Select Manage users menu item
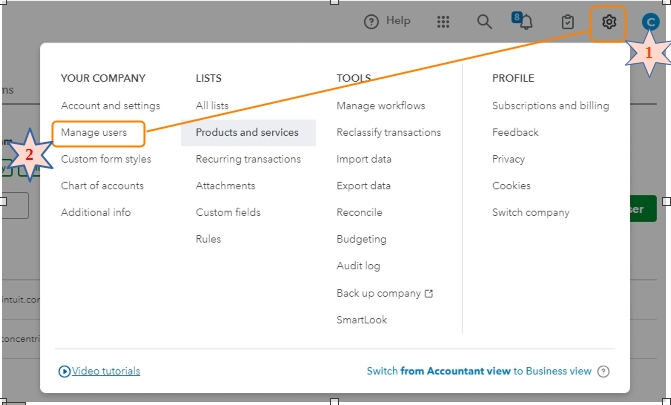 94,132
